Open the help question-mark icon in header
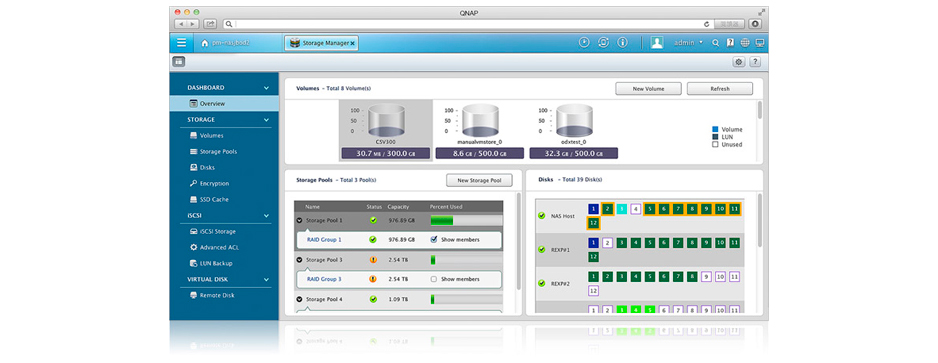Viewport: 938px width, 363px height. [x=730, y=43]
